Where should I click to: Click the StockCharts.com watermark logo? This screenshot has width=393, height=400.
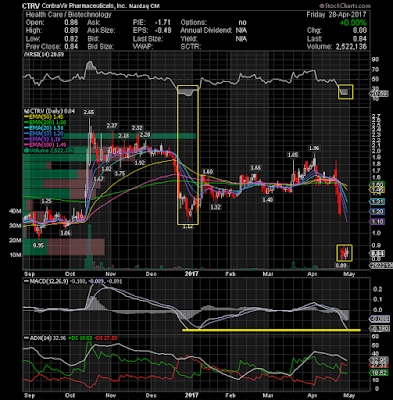click(345, 6)
